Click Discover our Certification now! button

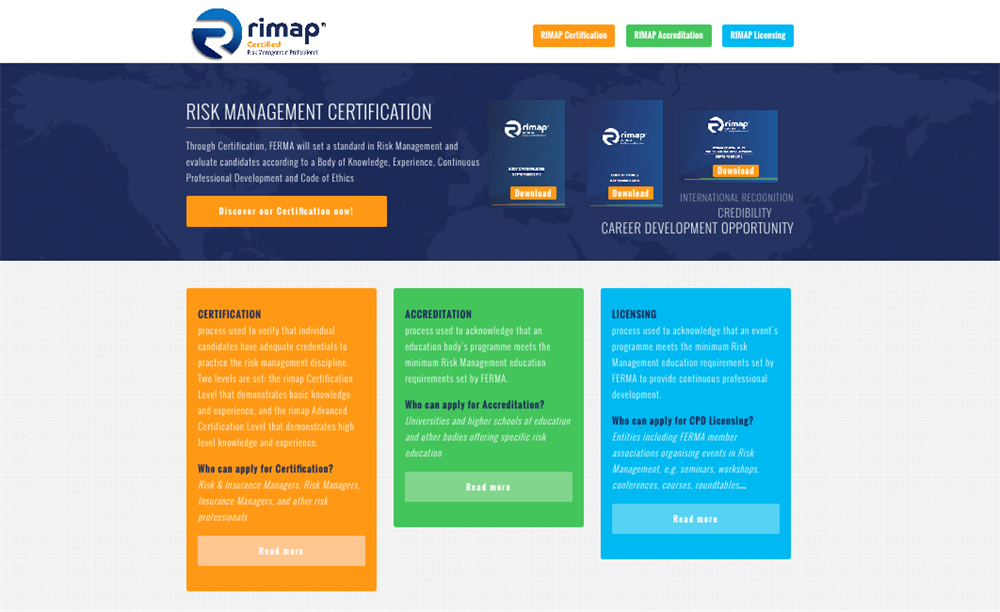point(286,211)
